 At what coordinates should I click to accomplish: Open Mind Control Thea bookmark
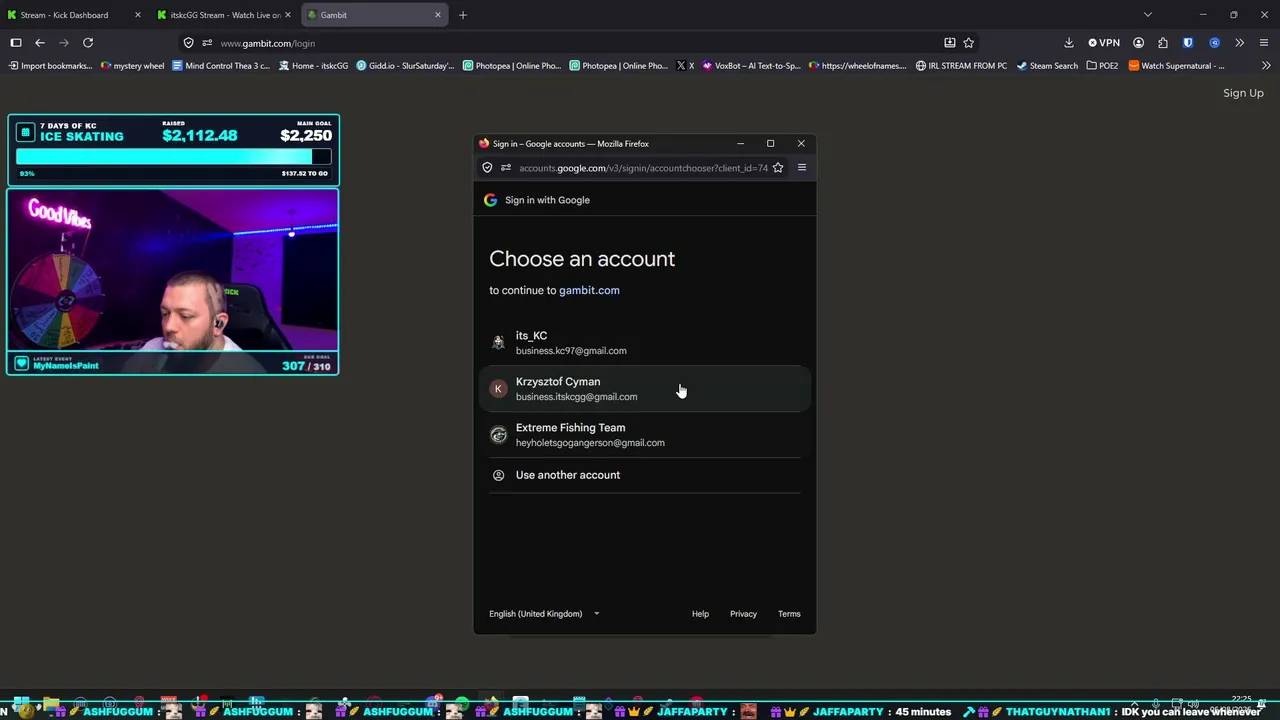[221, 66]
